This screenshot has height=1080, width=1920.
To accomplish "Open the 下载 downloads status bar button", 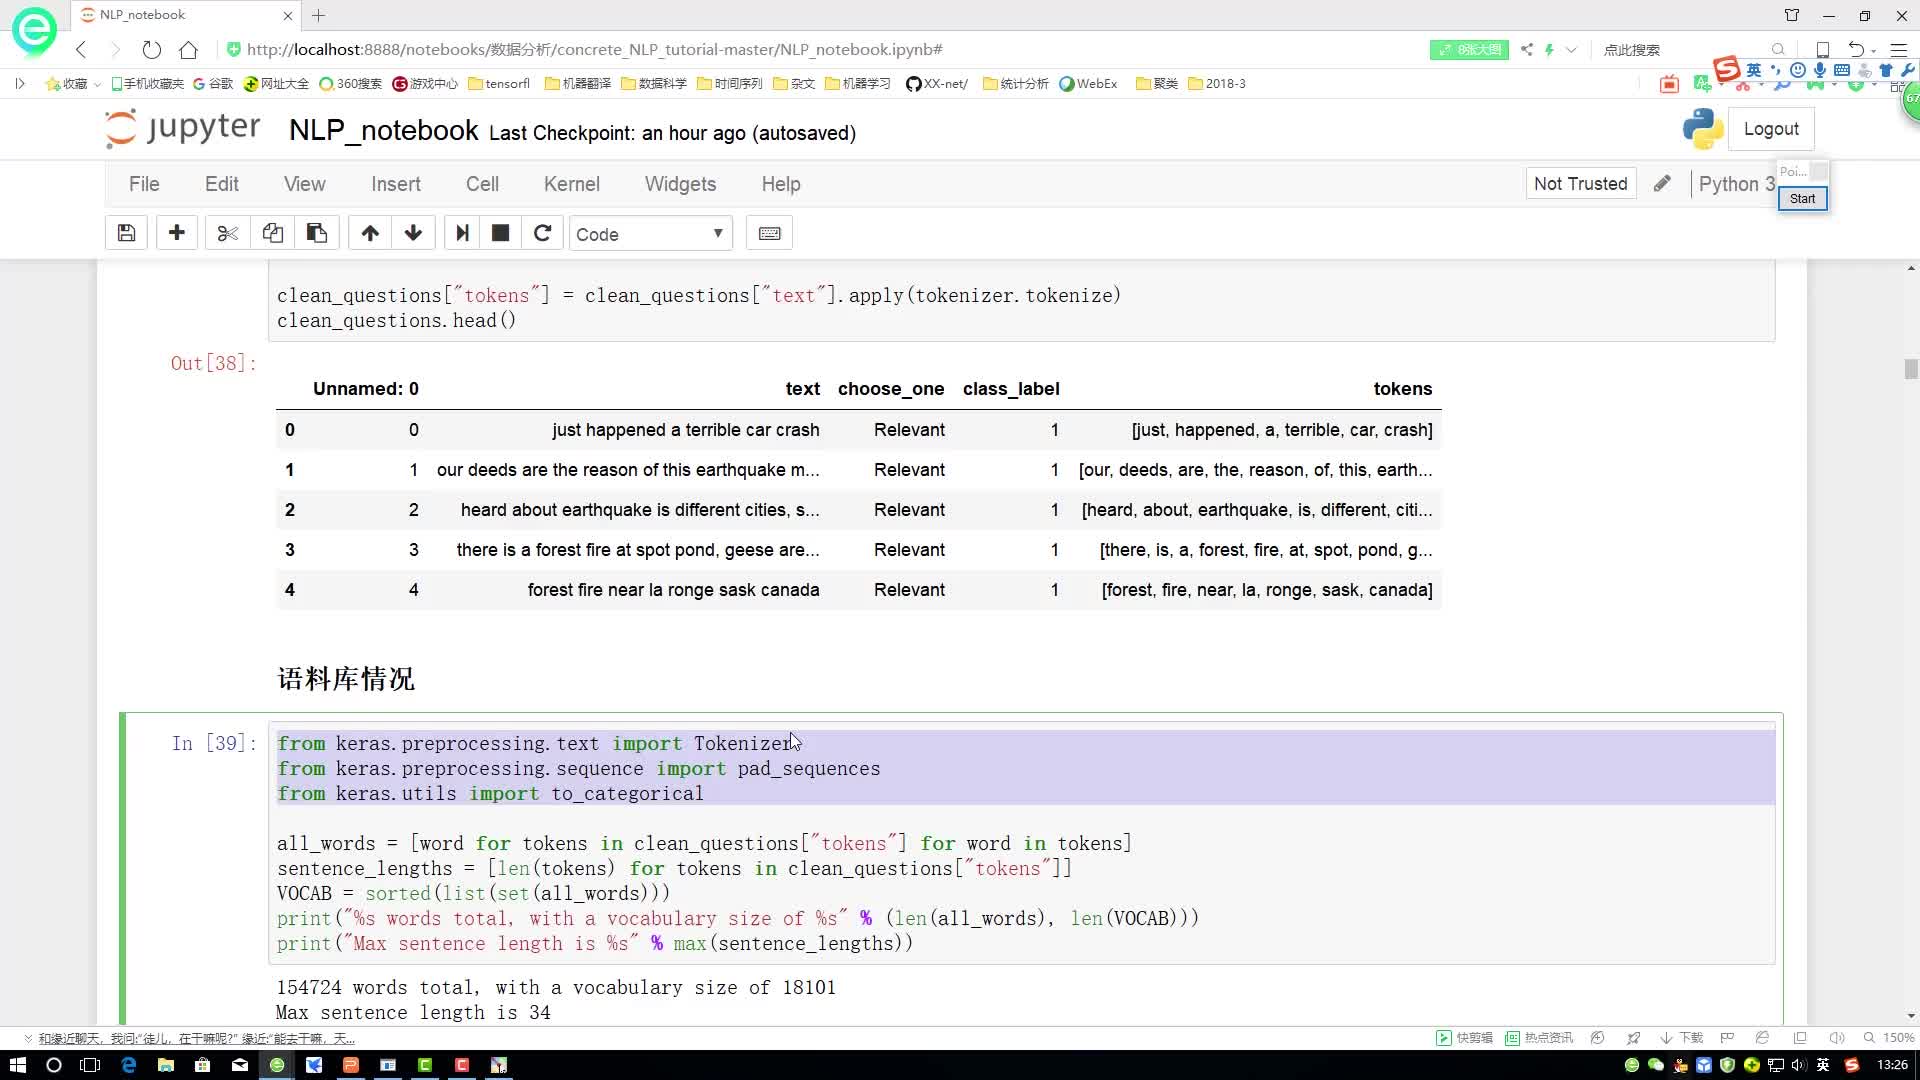I will coord(1681,1037).
